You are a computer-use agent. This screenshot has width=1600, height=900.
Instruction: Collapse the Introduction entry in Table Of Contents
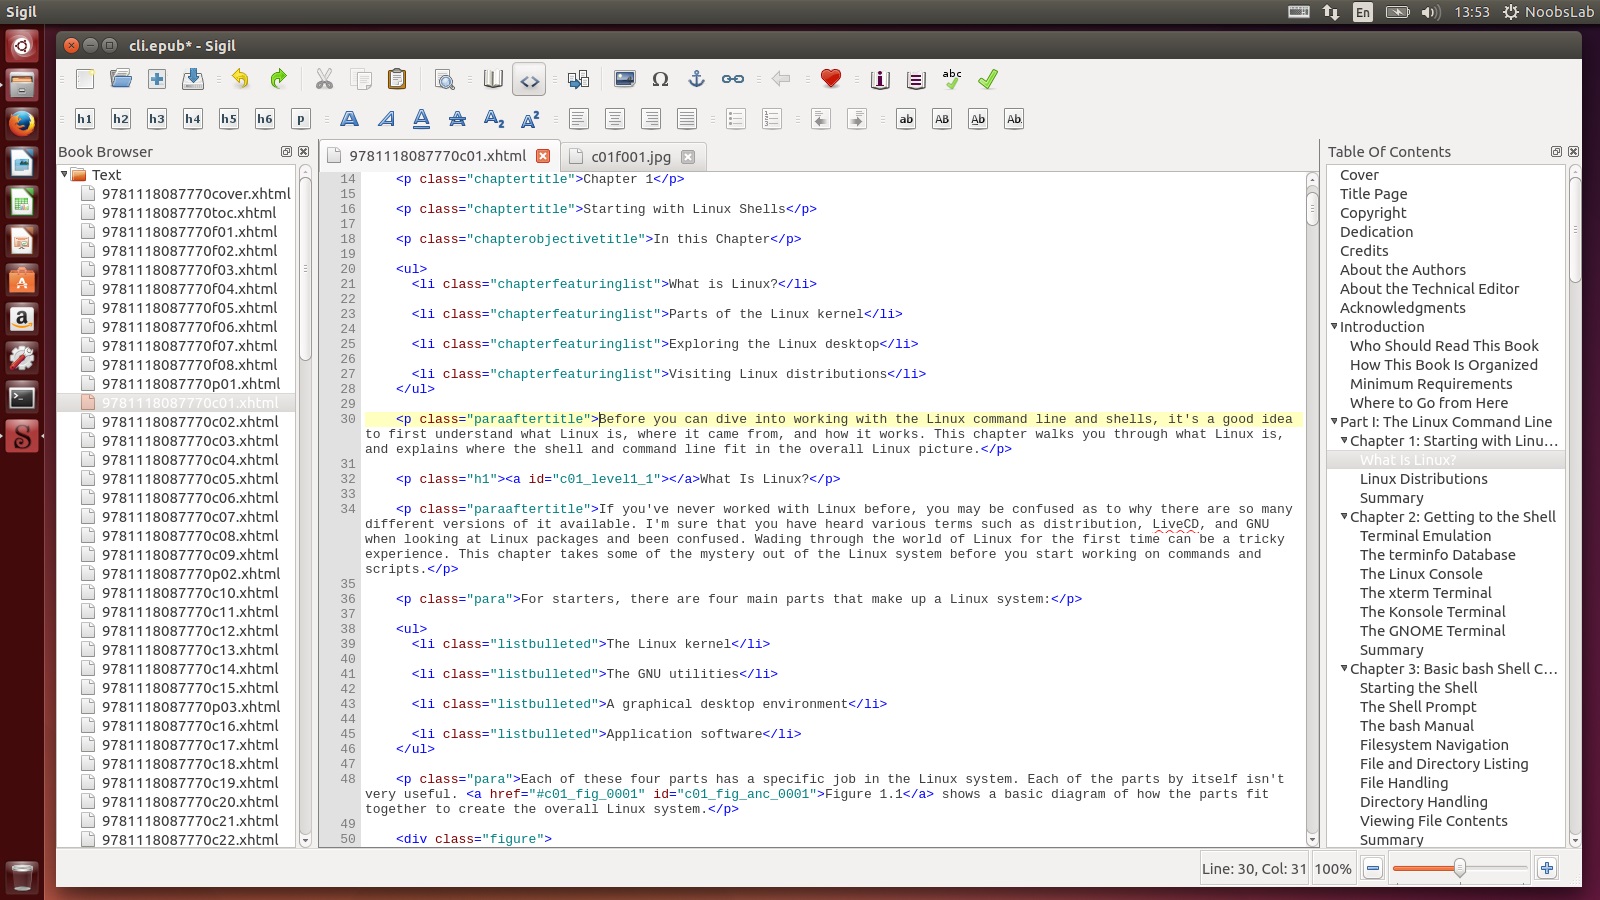tap(1334, 327)
